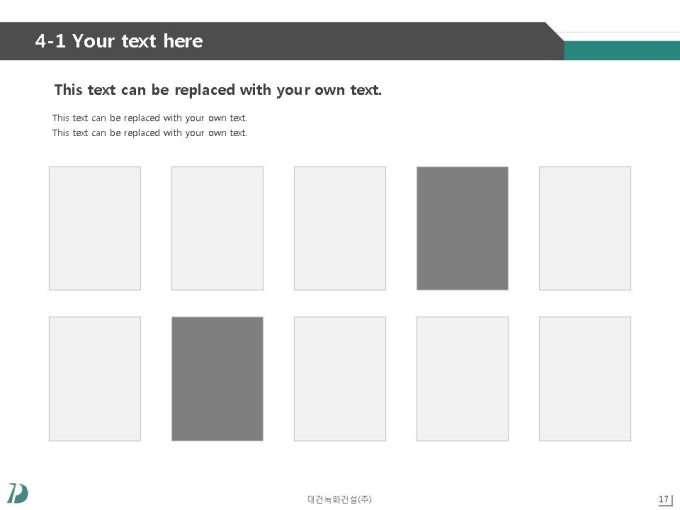Select the first light placeholder in top row
Screen dimensions: 680x510
click(95, 228)
